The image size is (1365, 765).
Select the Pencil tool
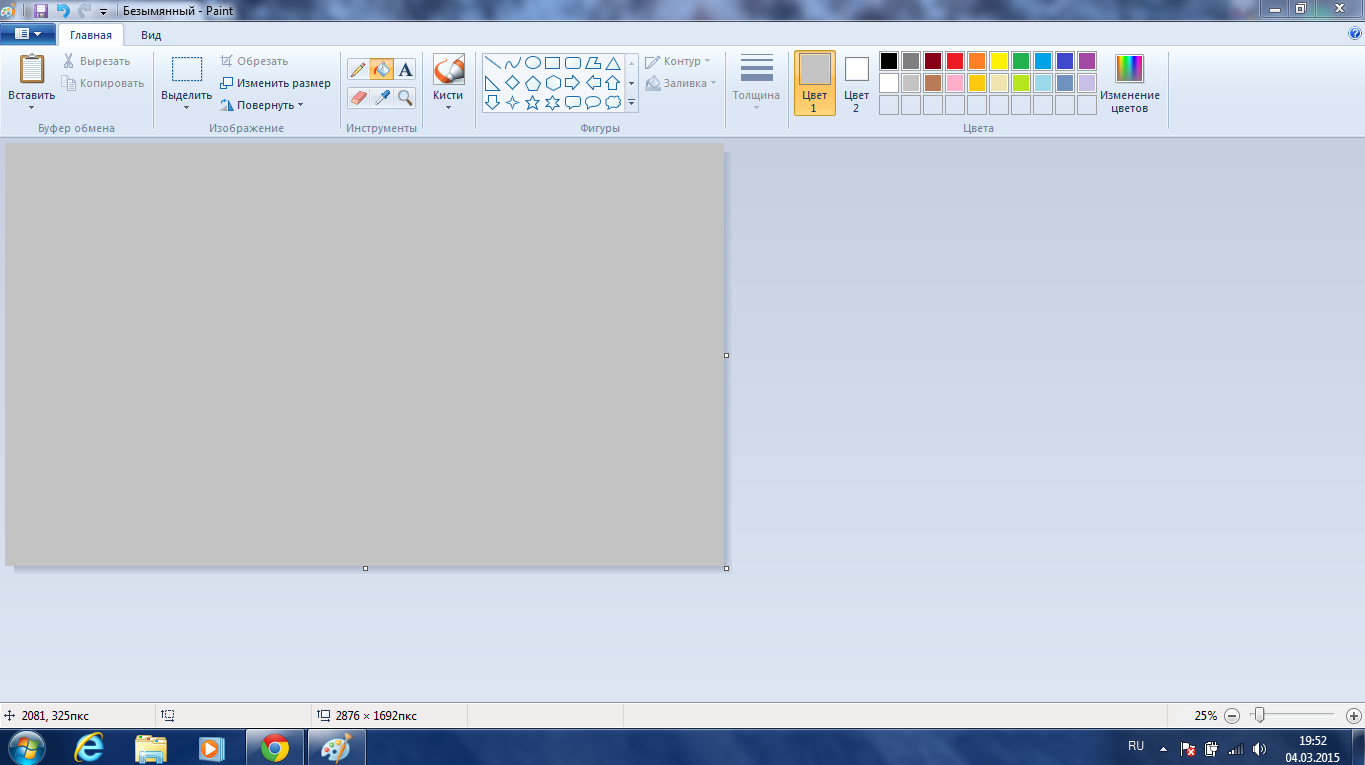coord(358,70)
